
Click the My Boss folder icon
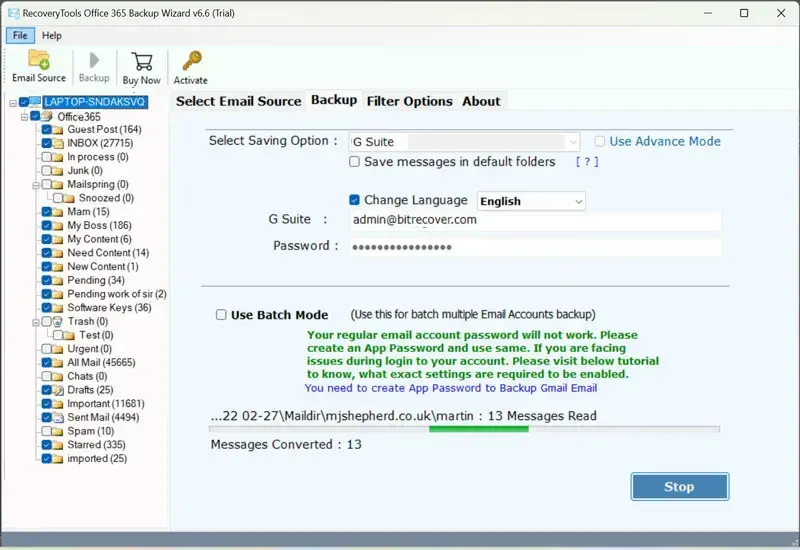[x=58, y=226]
